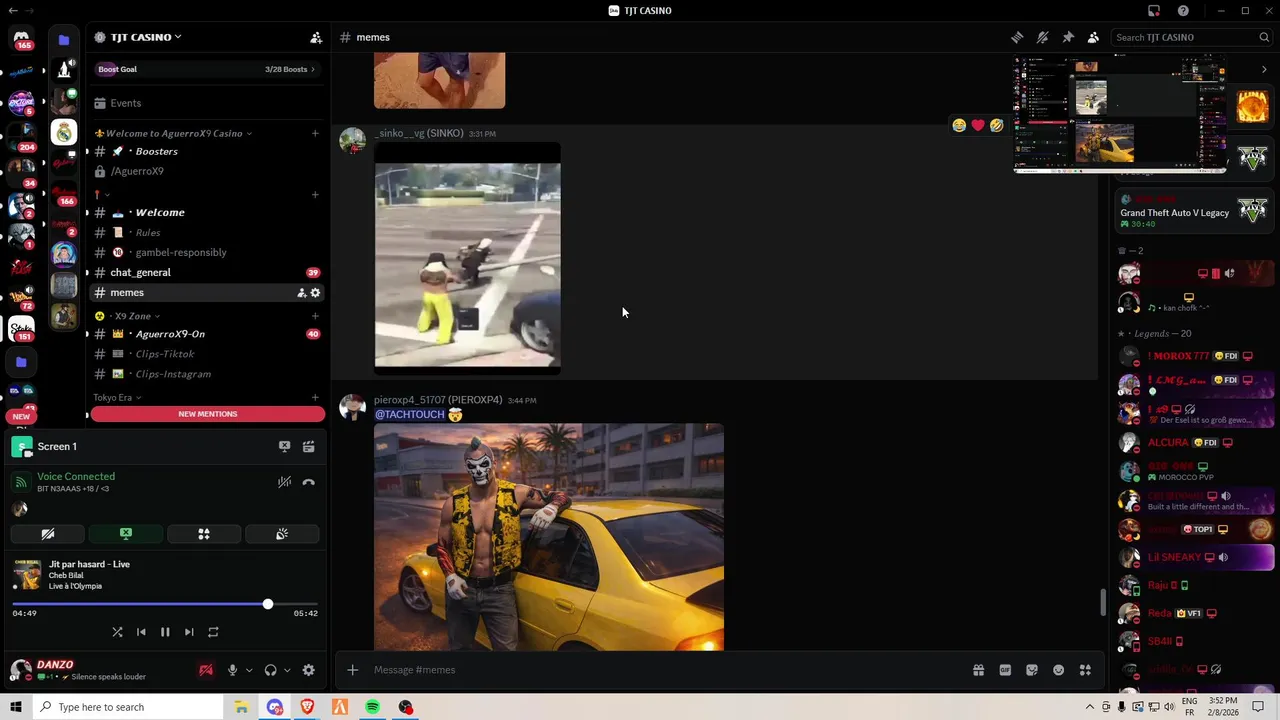Collapse the Welcome to AguerroX9 Casino category
This screenshot has width=1280, height=720.
(x=172, y=133)
